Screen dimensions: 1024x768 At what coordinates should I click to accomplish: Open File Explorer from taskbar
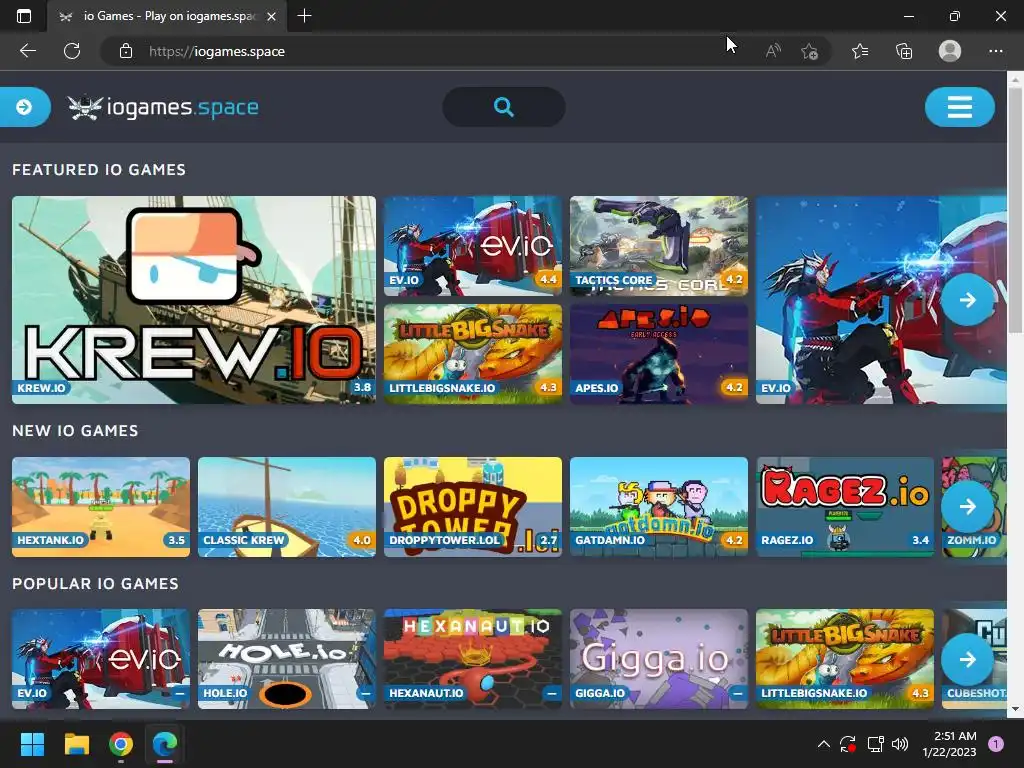[76, 744]
